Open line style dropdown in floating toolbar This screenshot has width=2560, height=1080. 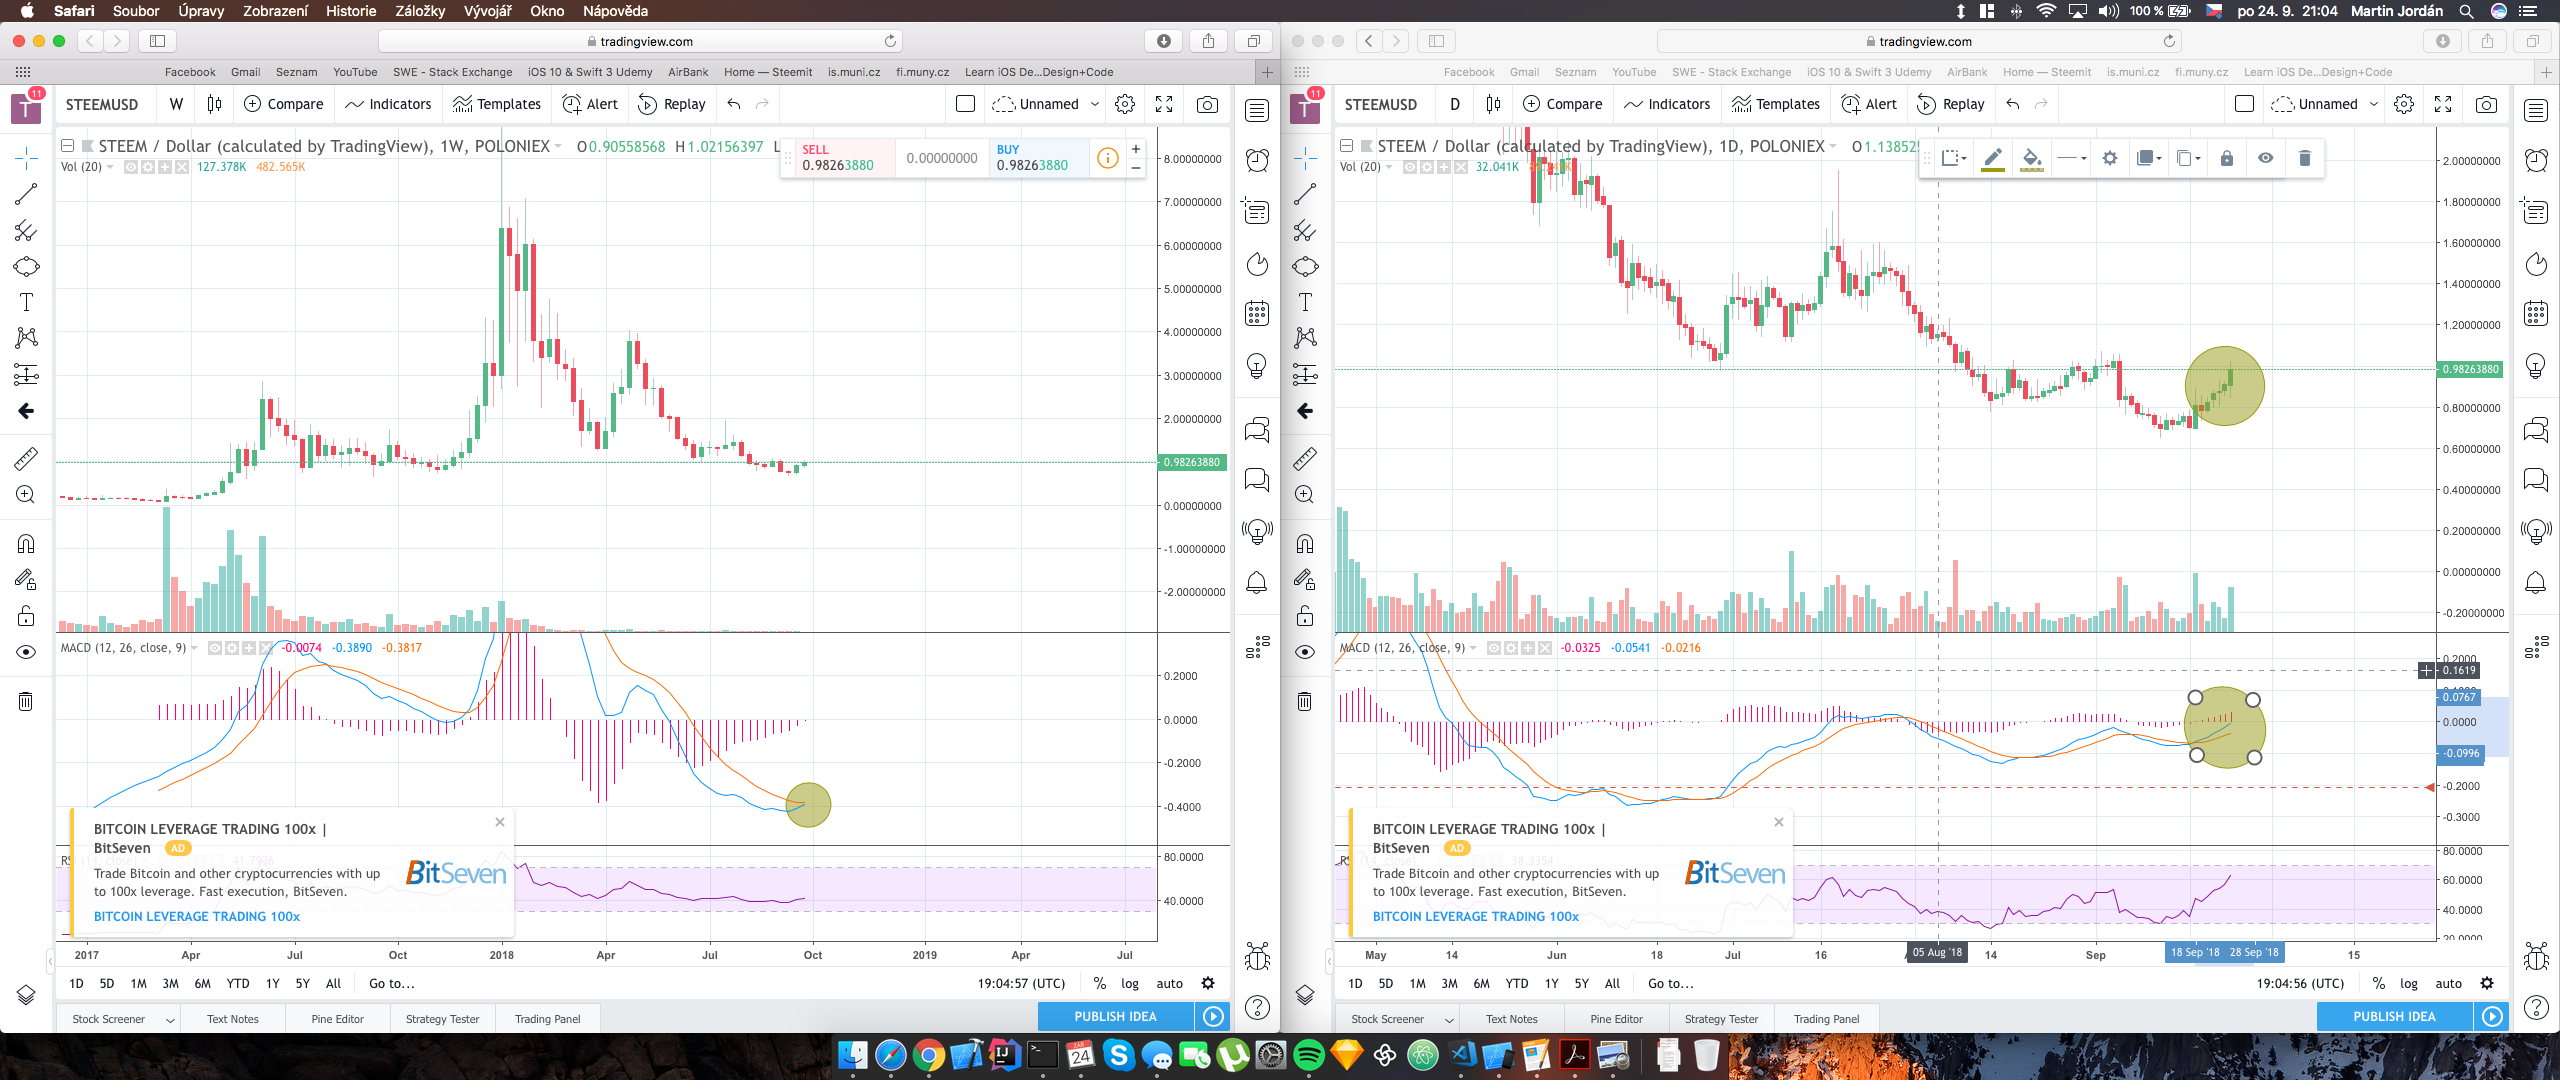coord(2072,158)
